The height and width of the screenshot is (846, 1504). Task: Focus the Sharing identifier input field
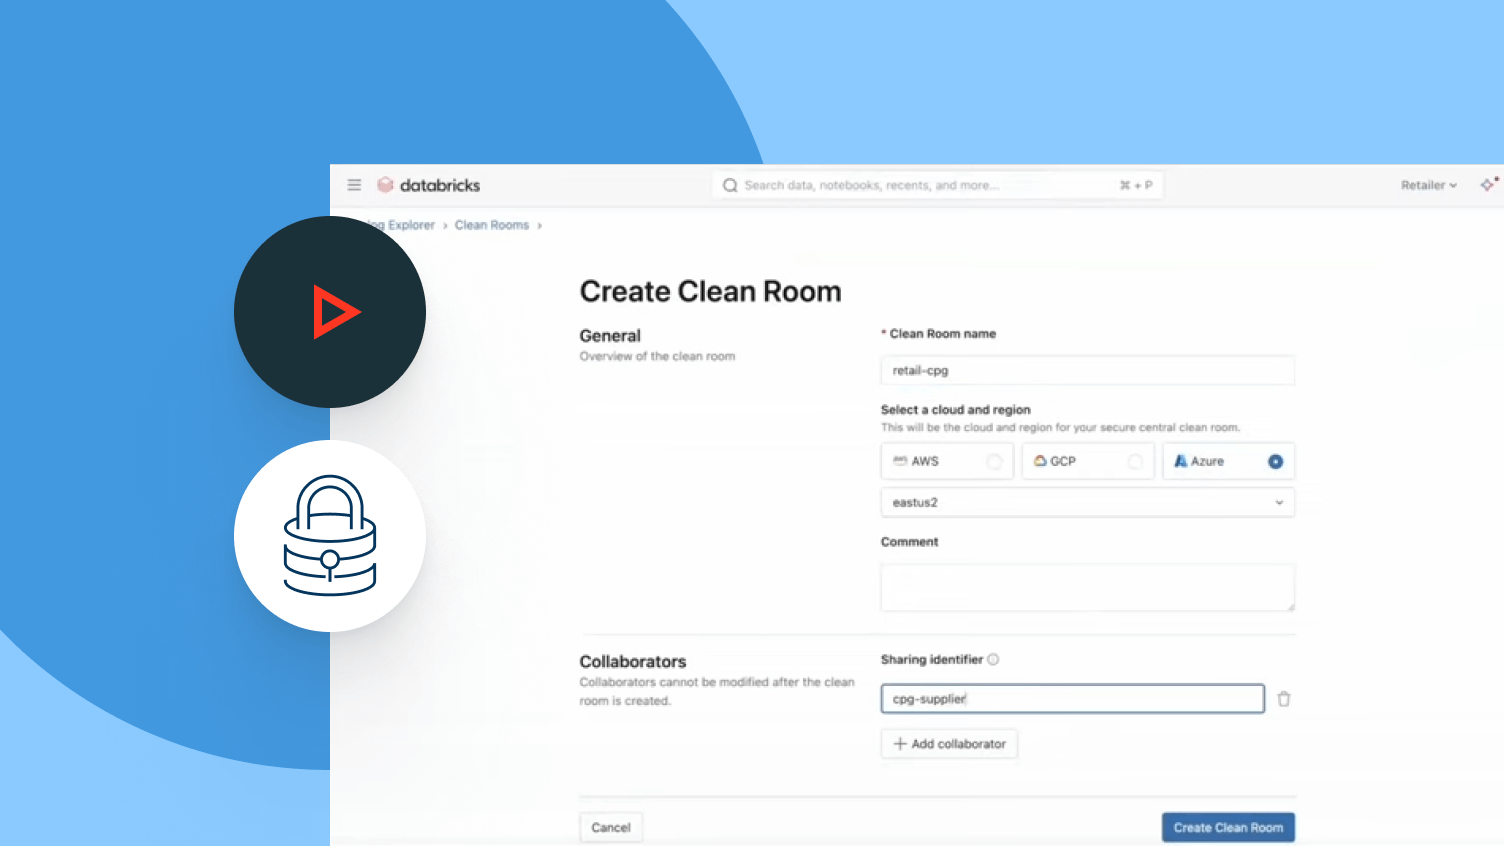coord(1072,699)
